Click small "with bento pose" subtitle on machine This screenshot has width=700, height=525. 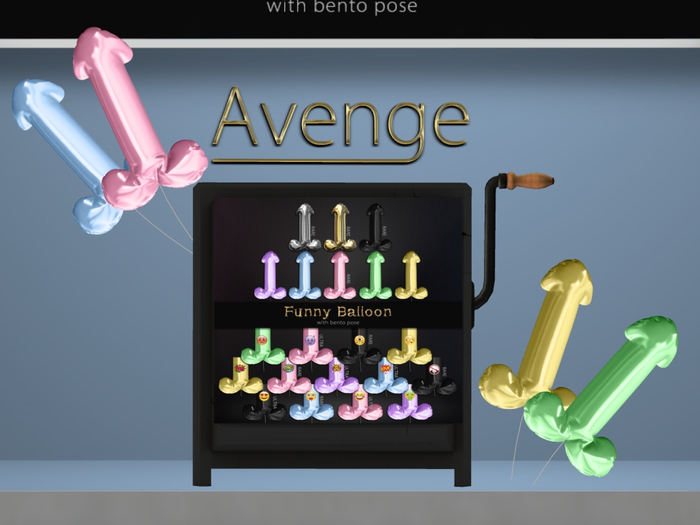(x=338, y=322)
